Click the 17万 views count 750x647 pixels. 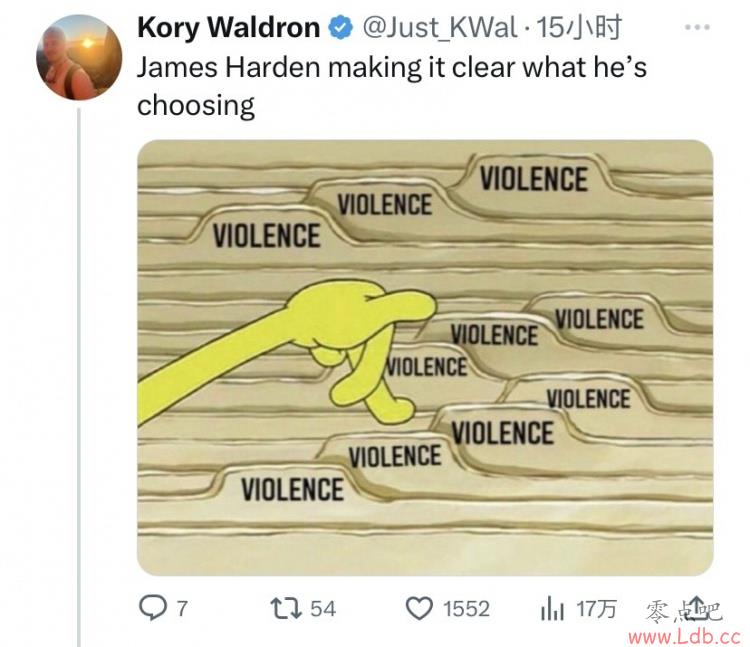point(596,609)
